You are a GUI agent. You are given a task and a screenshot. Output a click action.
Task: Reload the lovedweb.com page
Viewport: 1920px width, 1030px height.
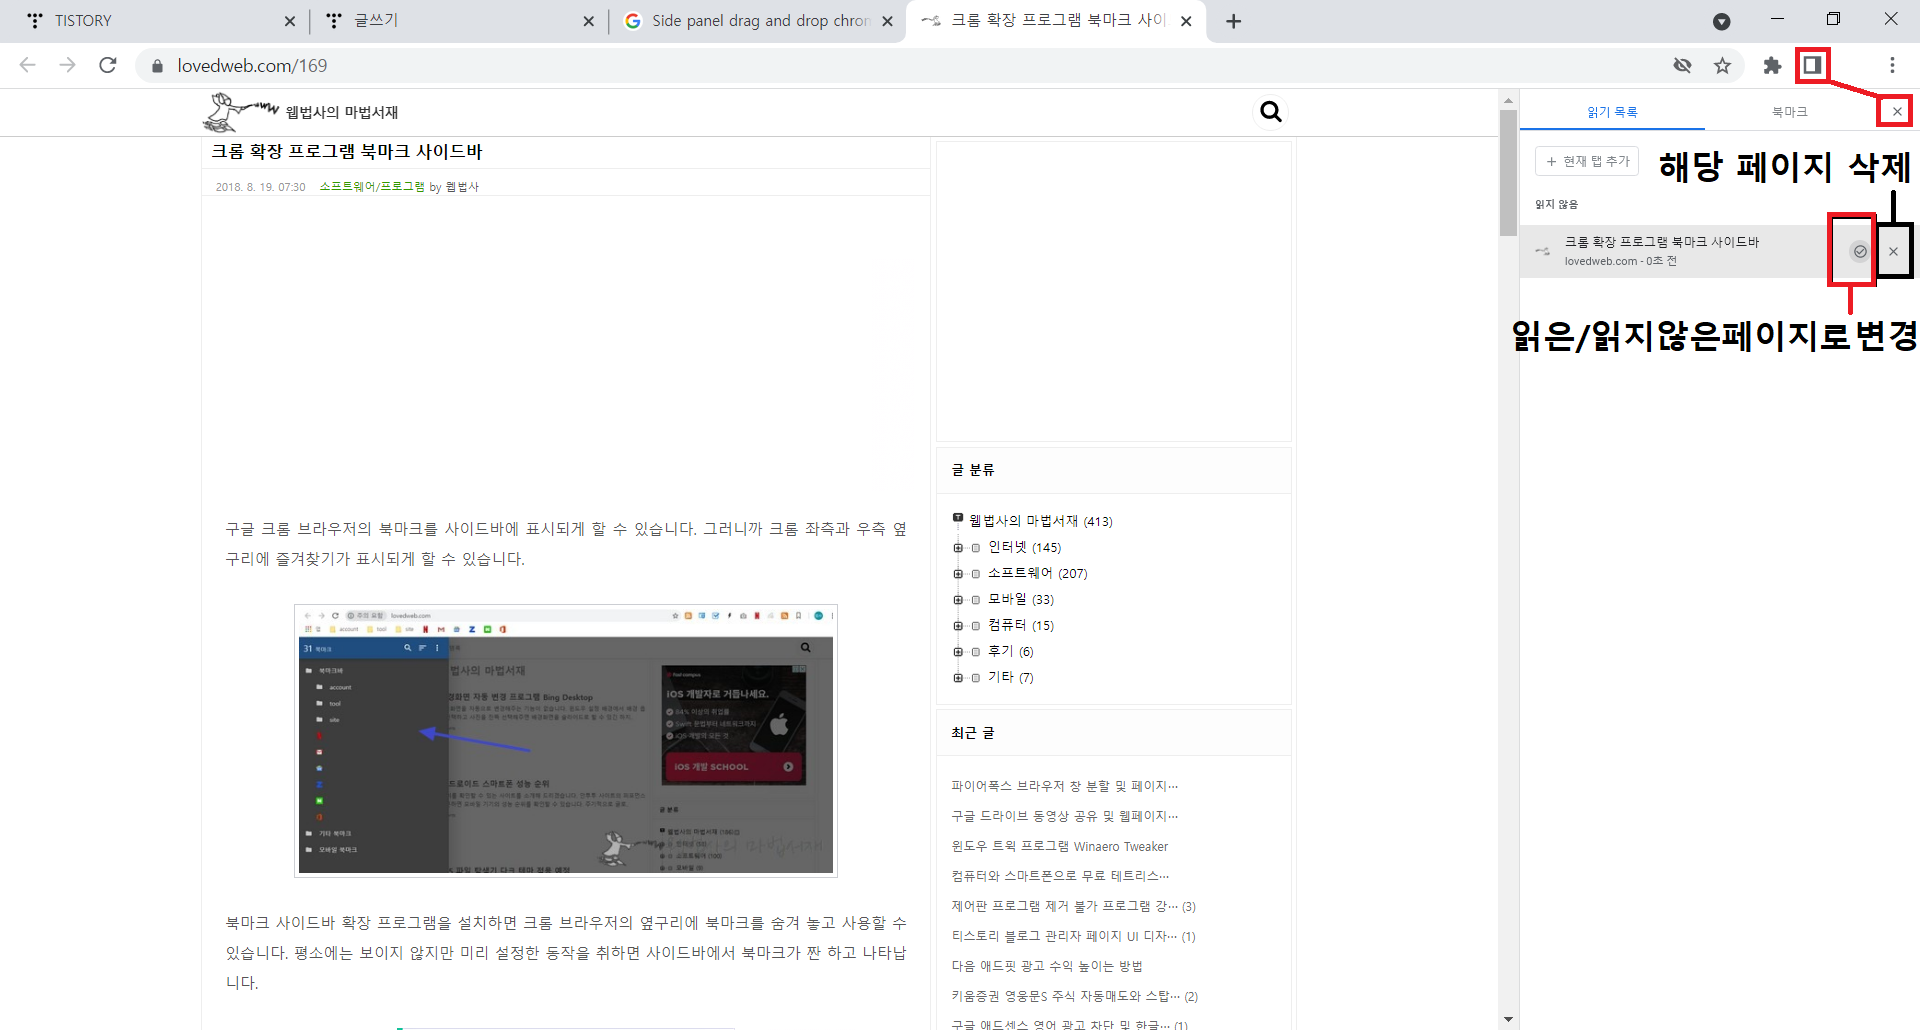coord(108,65)
